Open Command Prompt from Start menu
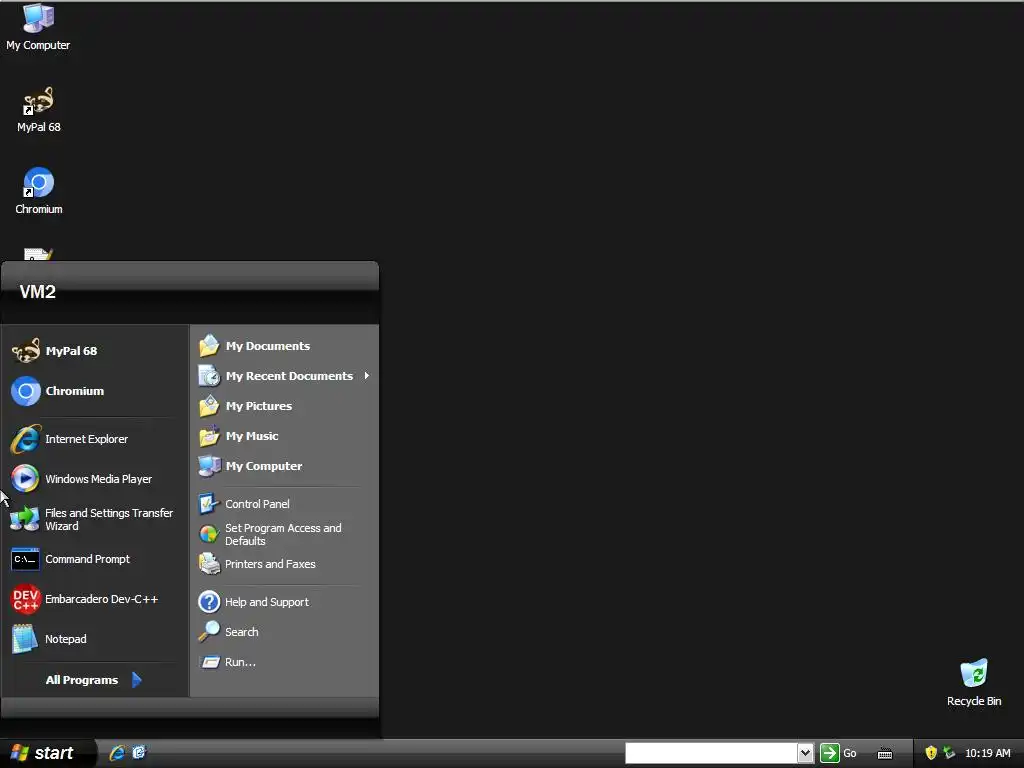Screen dimensions: 1024x768 click(95, 559)
